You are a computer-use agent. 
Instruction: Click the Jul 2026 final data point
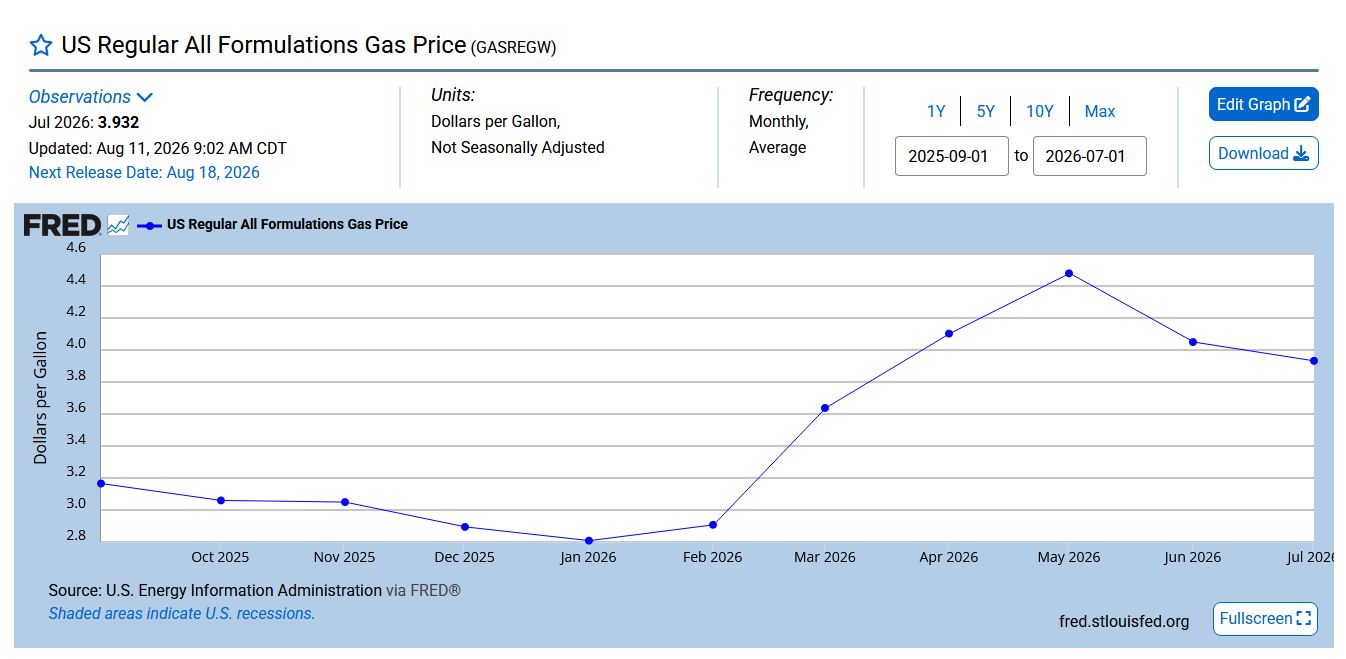[1314, 361]
